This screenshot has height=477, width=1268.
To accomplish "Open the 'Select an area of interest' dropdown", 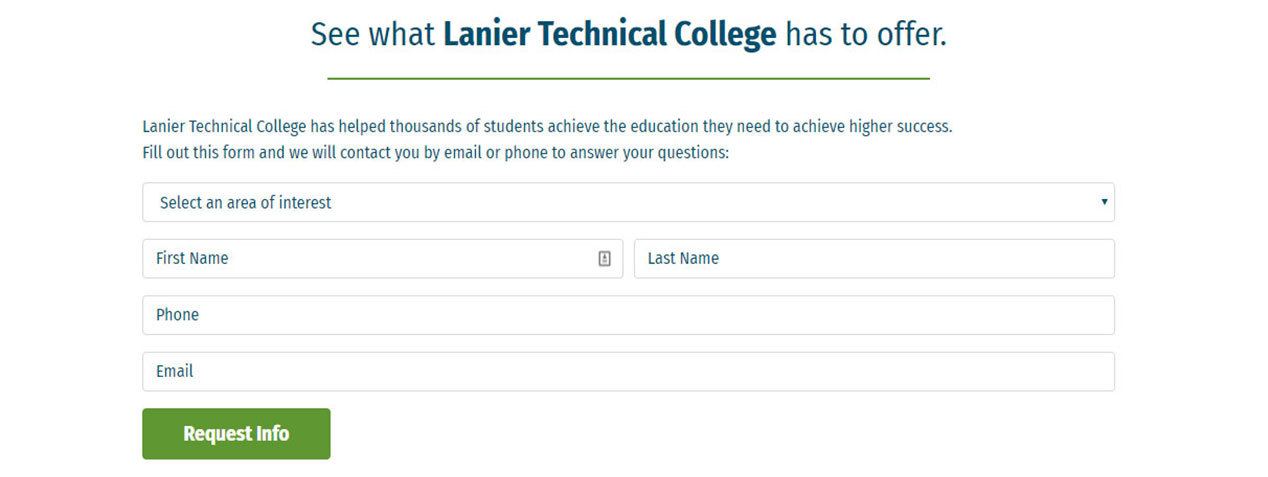I will pyautogui.click(x=628, y=202).
